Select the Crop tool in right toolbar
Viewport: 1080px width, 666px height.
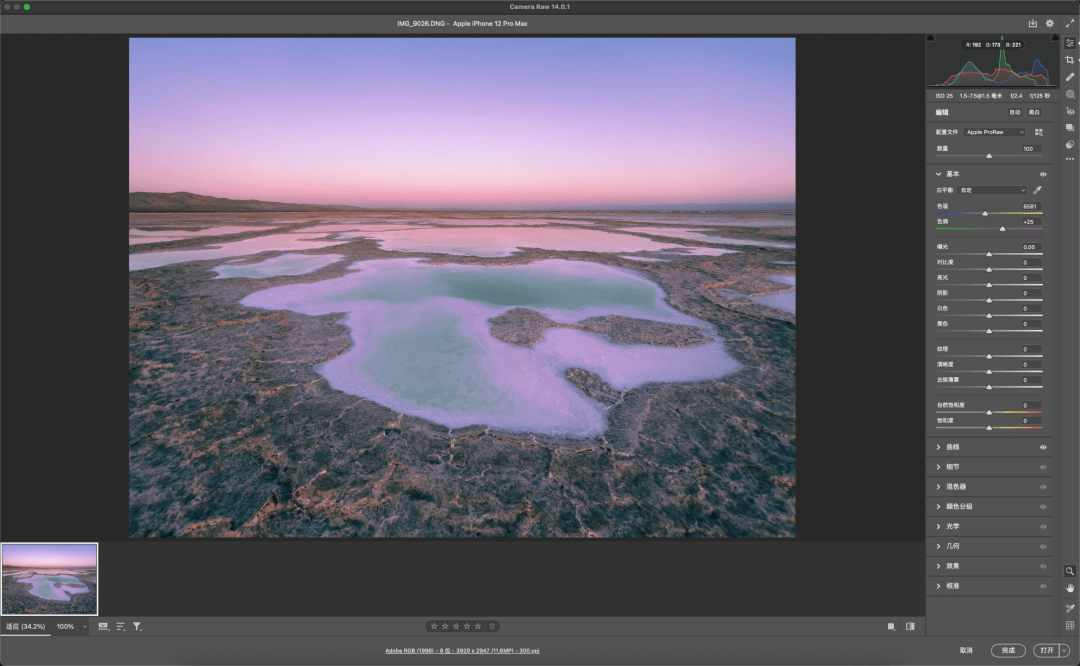pos(1070,60)
